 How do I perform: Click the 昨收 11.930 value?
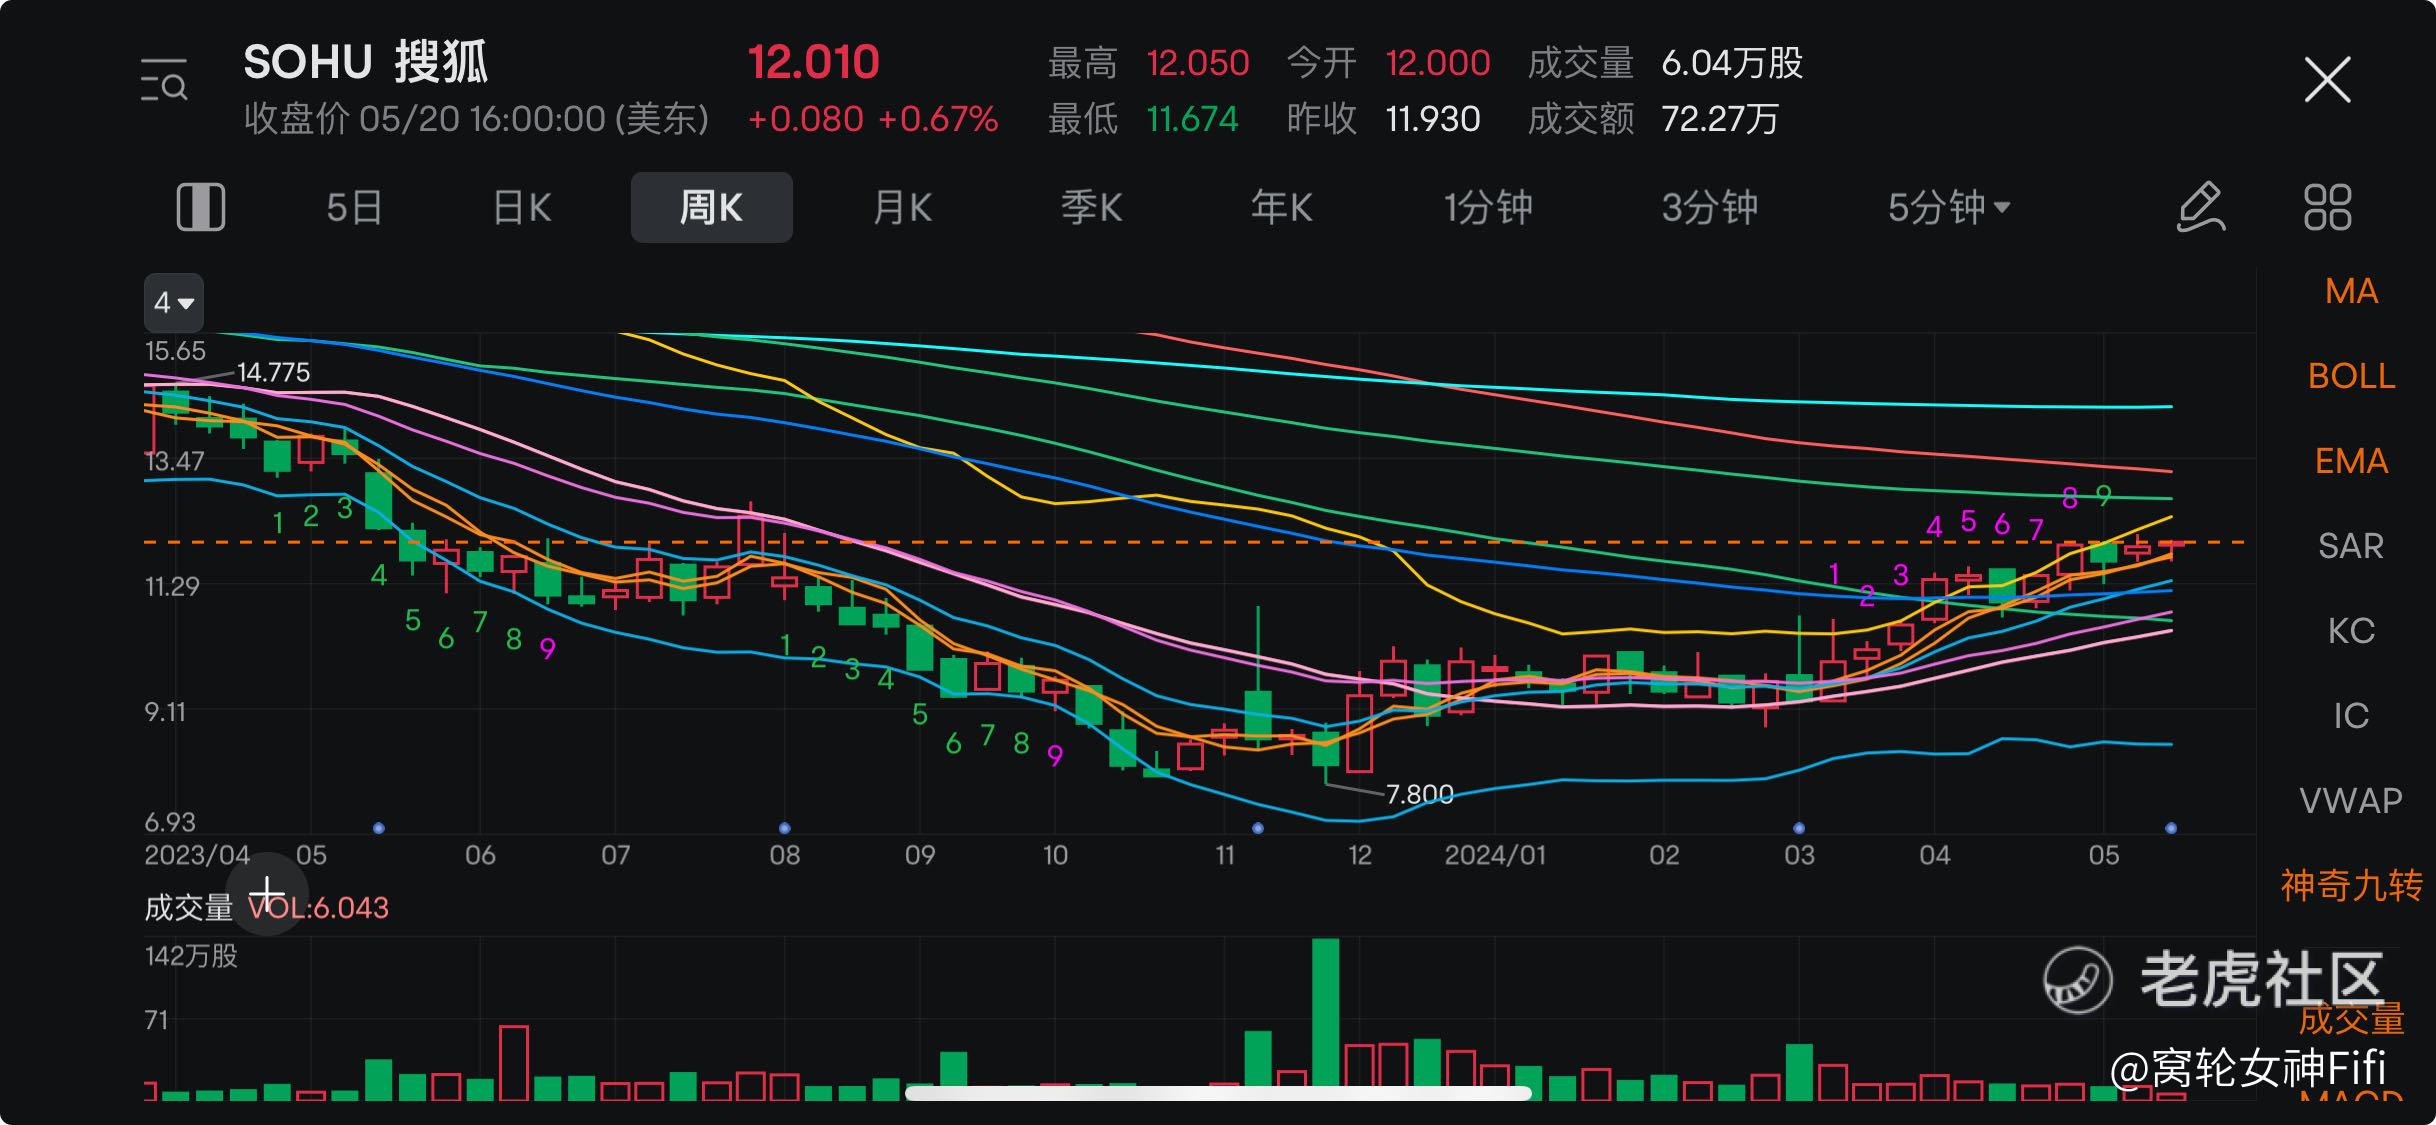[1432, 119]
